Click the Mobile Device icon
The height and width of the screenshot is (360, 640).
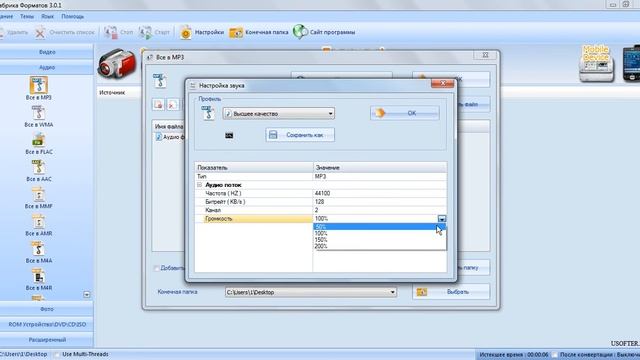pos(596,64)
